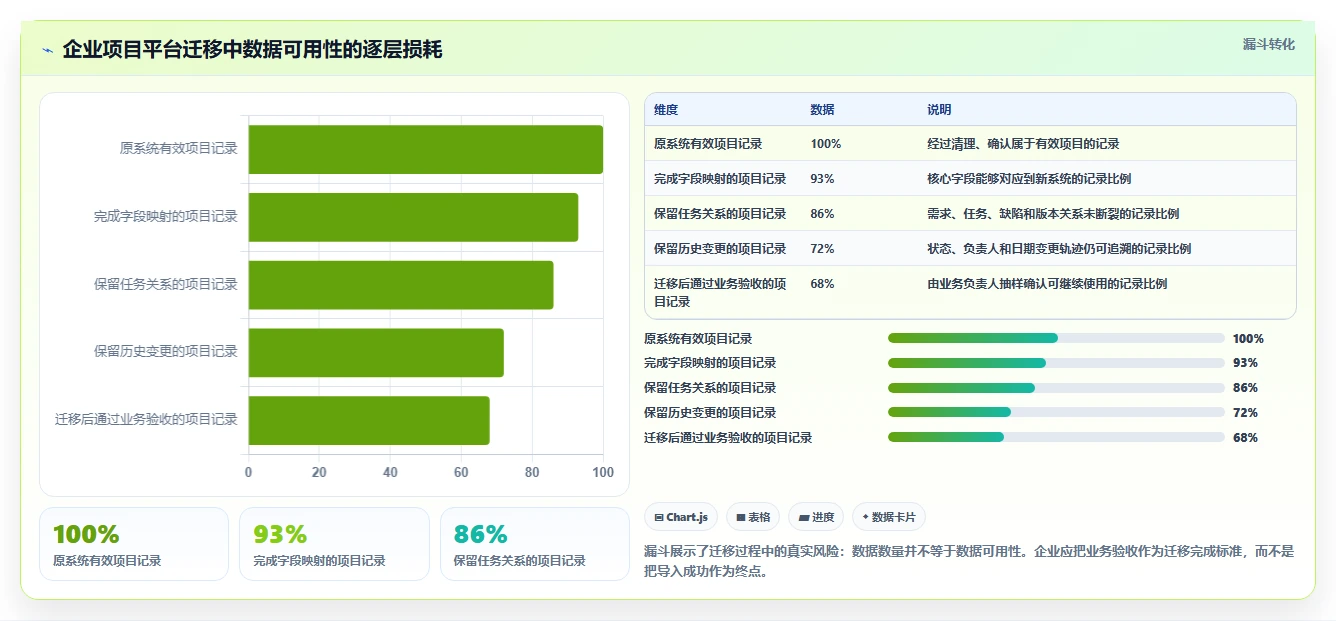Click the 迁移后通过业务验收的项目记录 chart bar

pos(369,420)
